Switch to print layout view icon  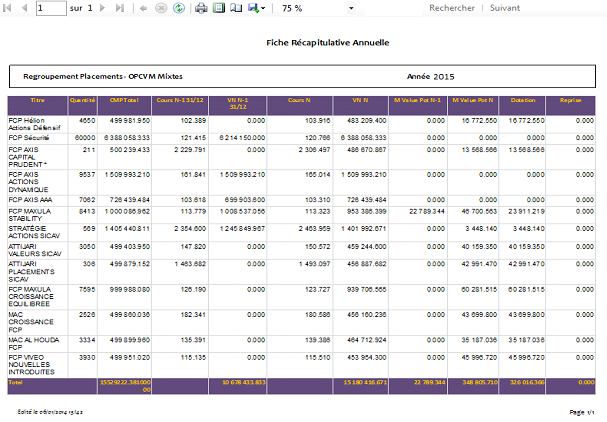tap(219, 8)
